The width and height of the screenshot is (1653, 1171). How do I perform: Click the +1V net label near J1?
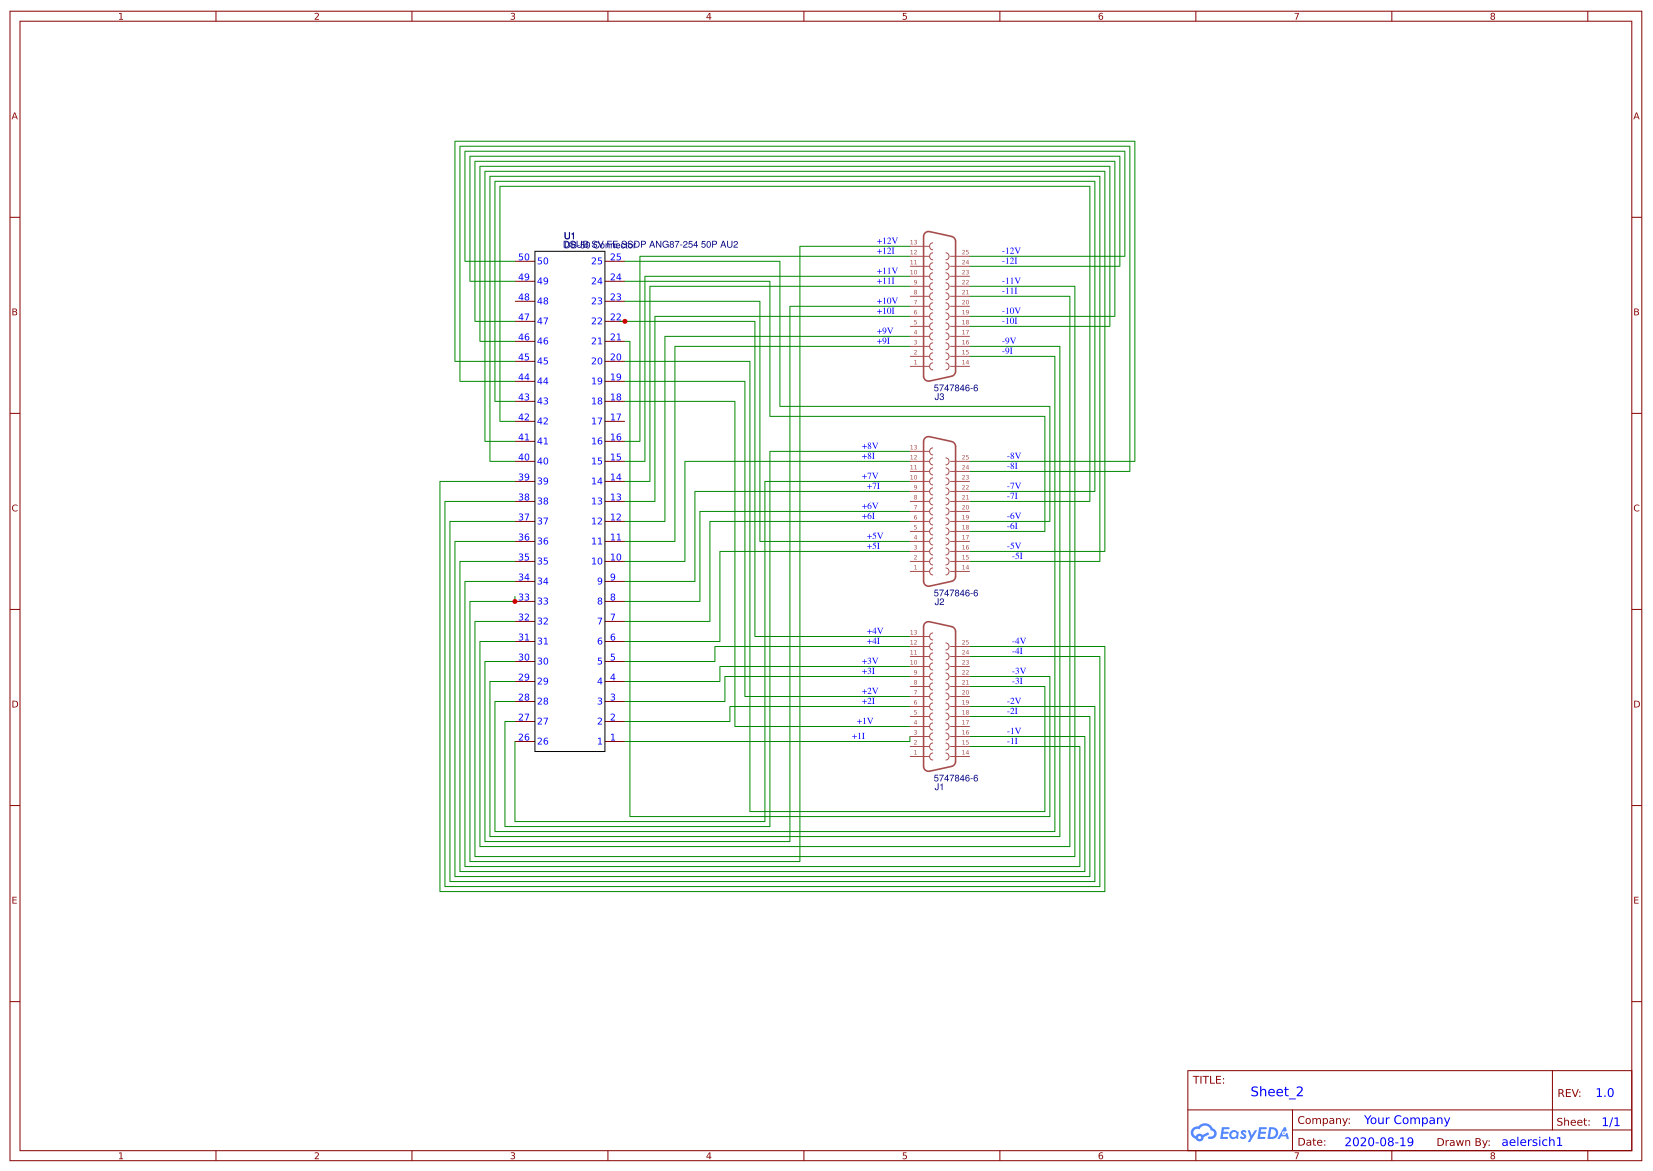pos(866,720)
